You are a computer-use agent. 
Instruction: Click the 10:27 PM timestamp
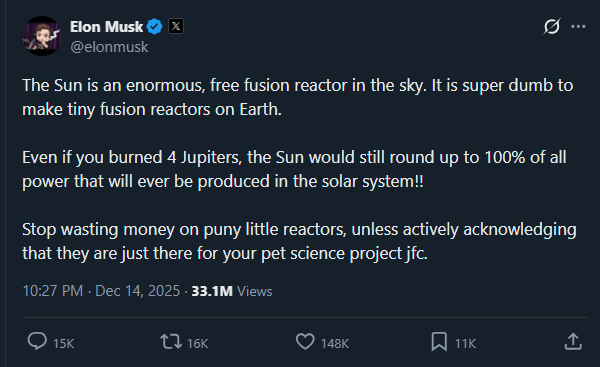52,291
